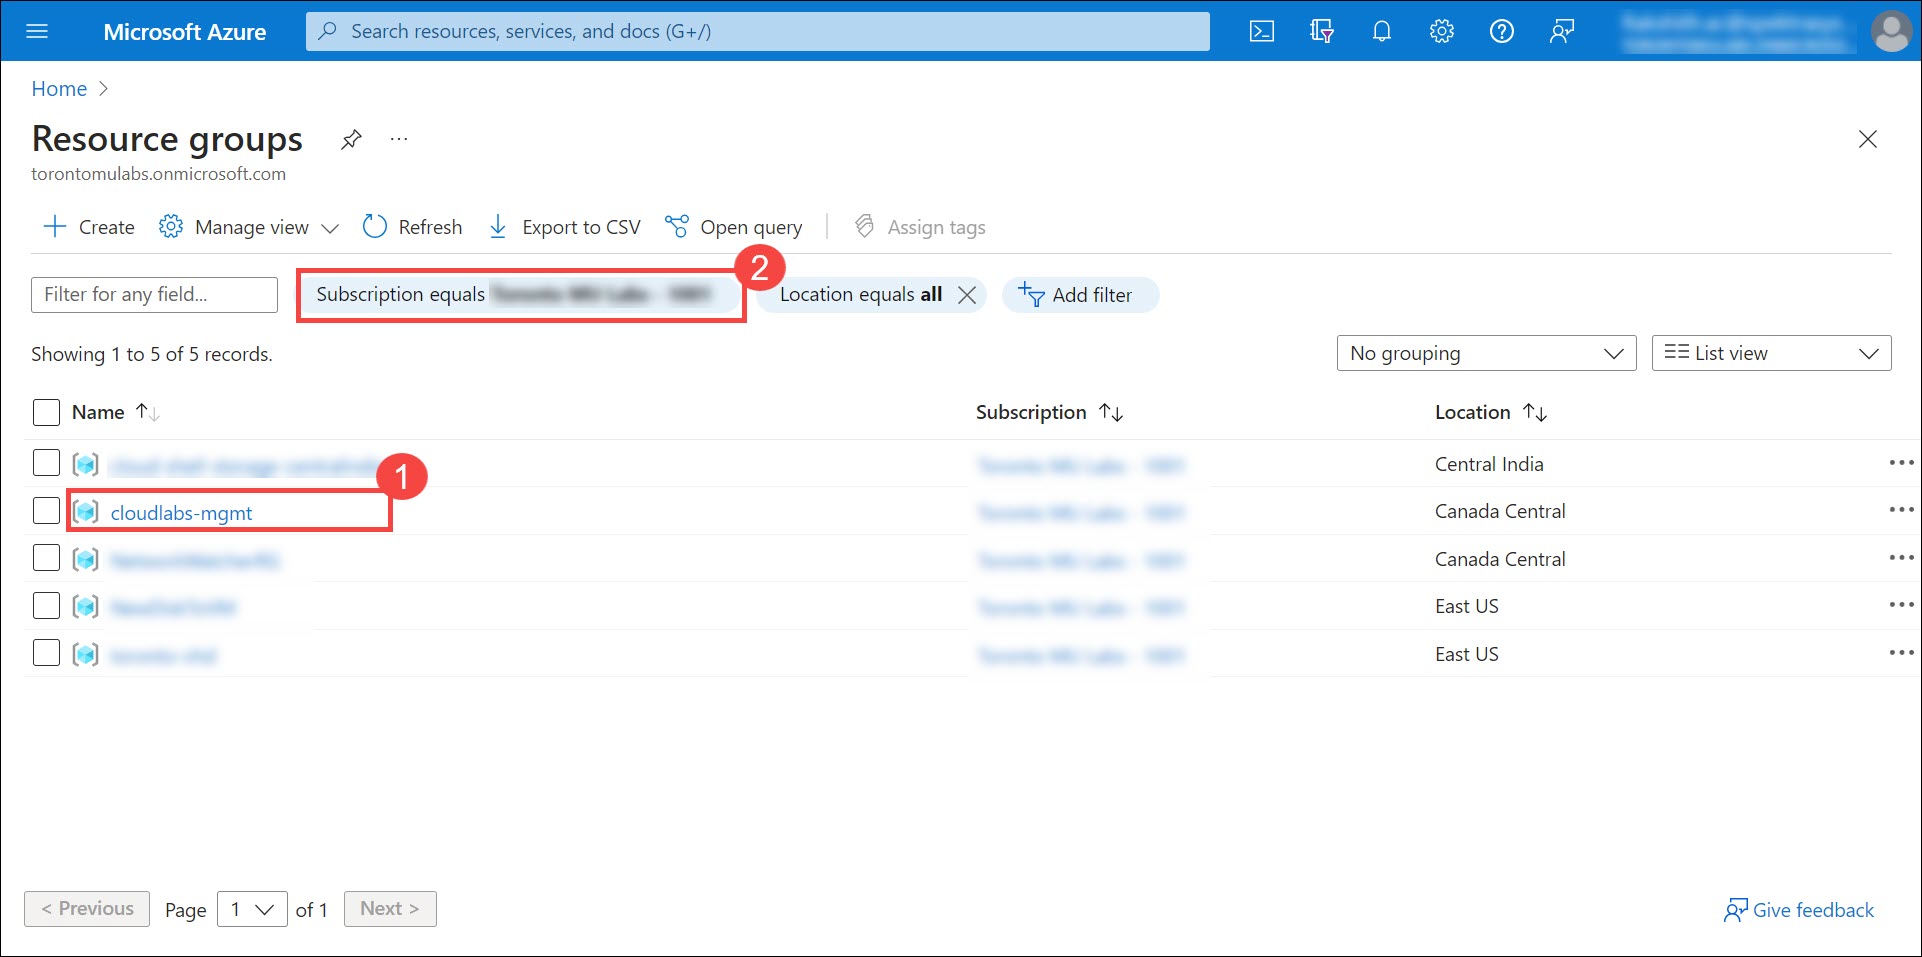This screenshot has height=957, width=1922.
Task: Expand the No grouping dropdown
Action: [x=1486, y=353]
